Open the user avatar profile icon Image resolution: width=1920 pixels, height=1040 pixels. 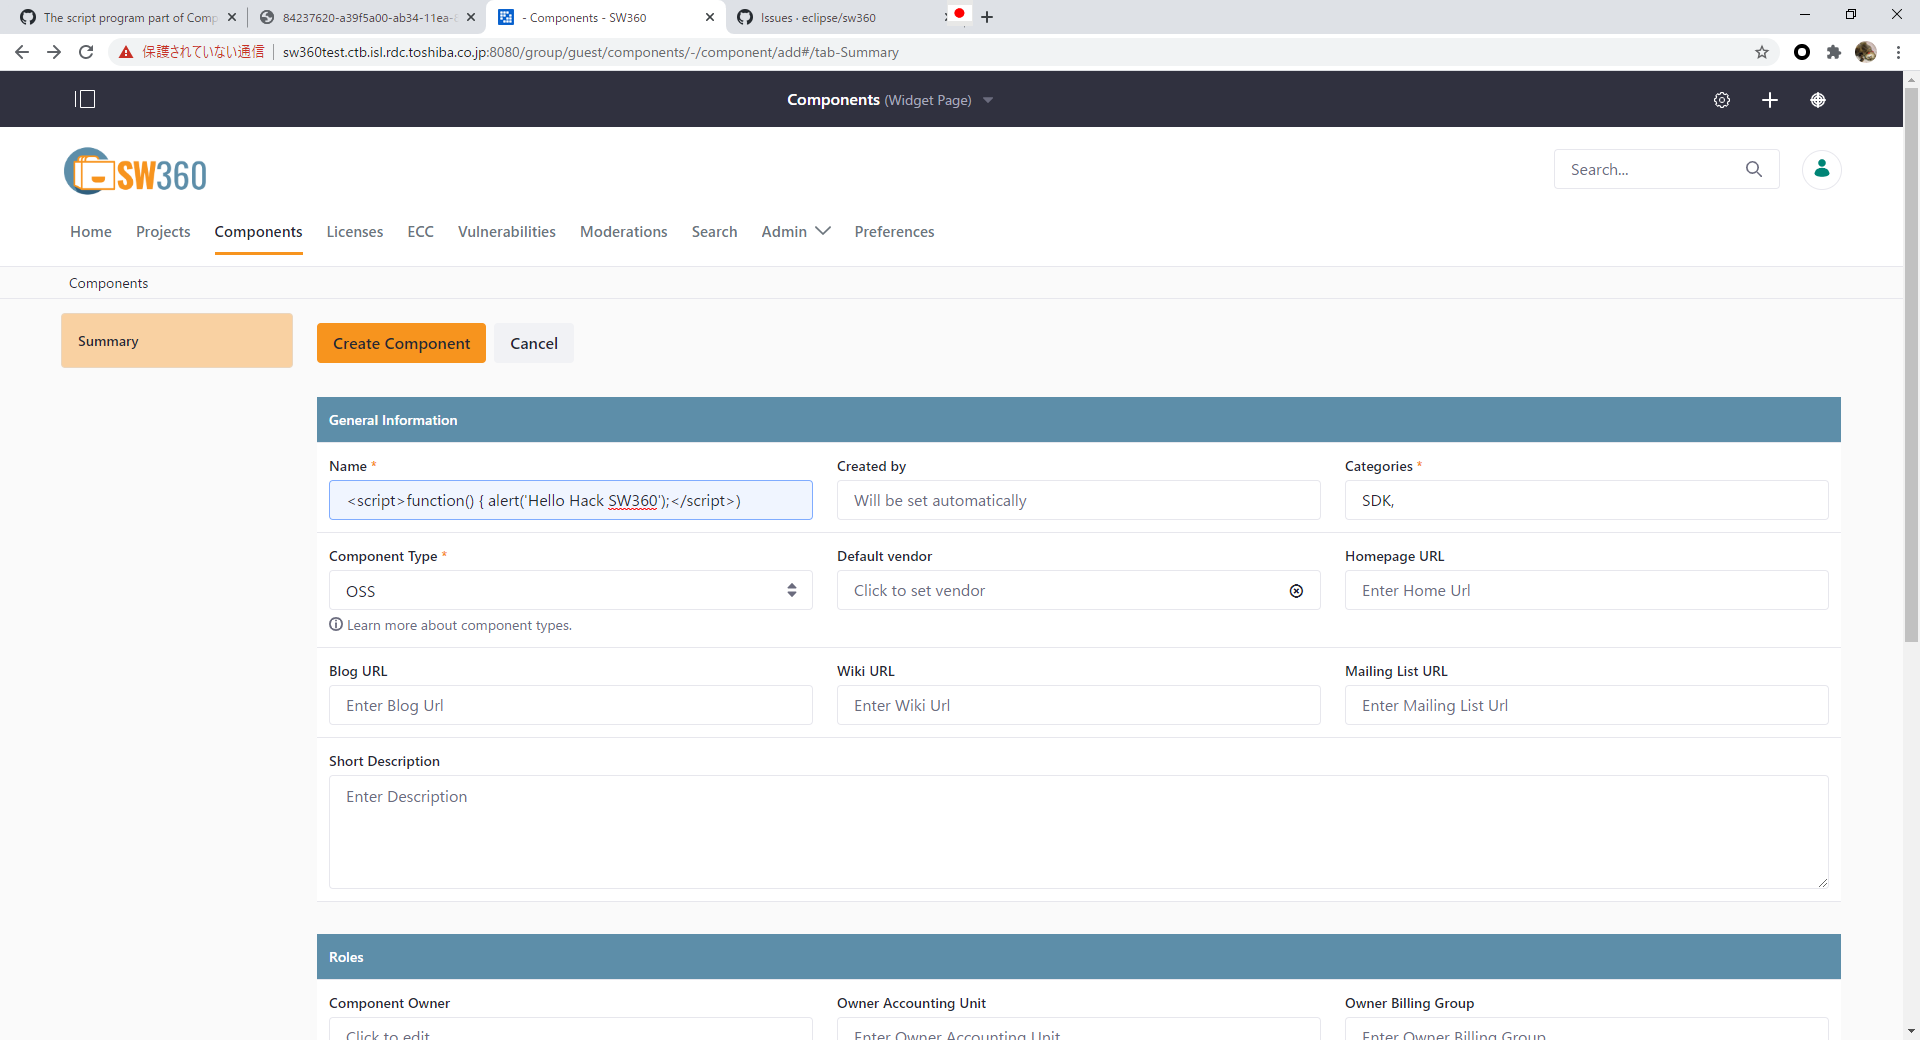tap(1821, 169)
